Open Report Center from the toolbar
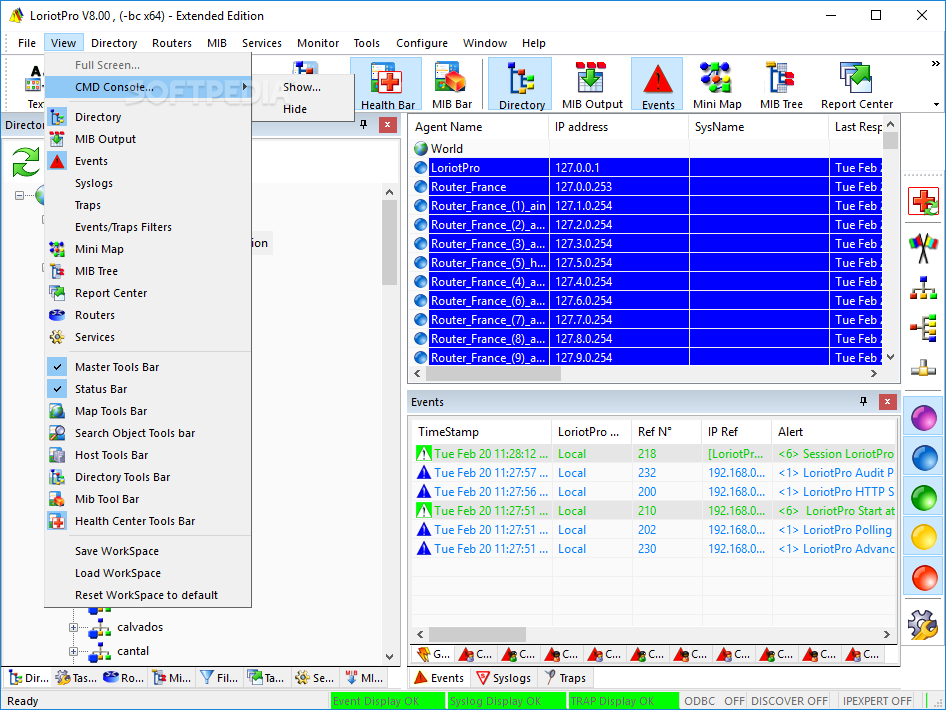Screen dimensions: 946x710 (x=857, y=84)
